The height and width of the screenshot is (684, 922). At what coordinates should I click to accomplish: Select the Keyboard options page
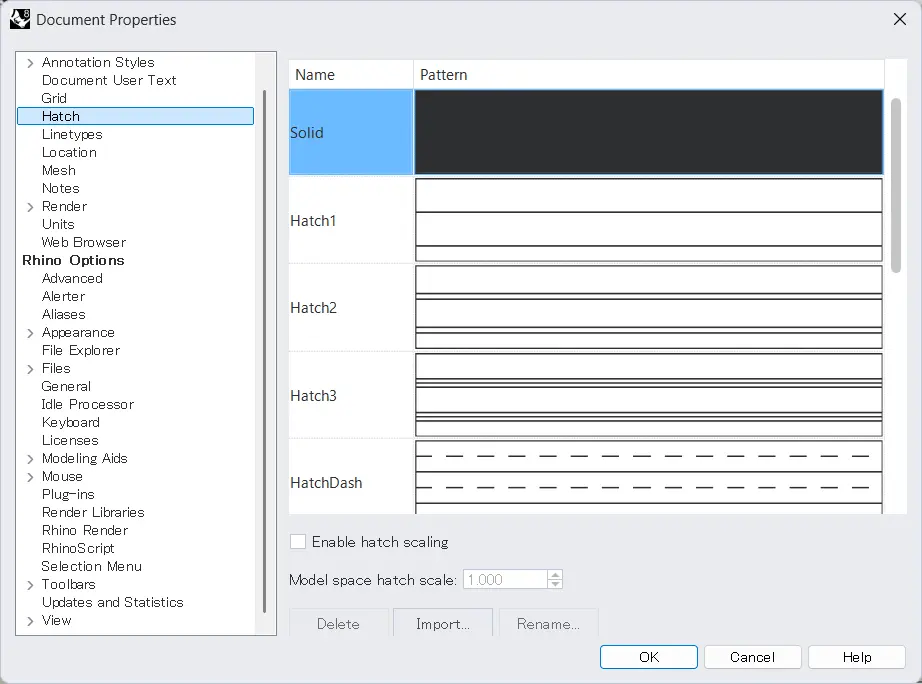point(70,422)
